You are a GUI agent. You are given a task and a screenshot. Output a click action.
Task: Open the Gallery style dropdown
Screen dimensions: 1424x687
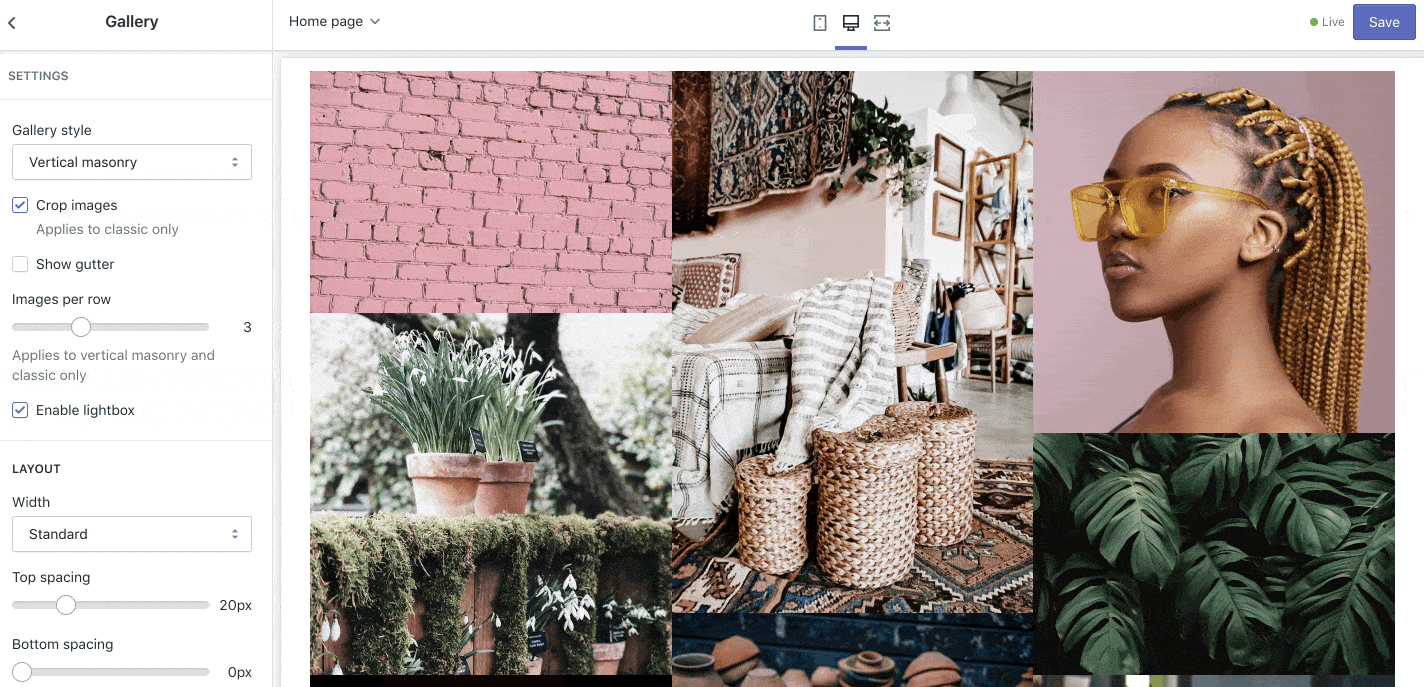tap(132, 162)
